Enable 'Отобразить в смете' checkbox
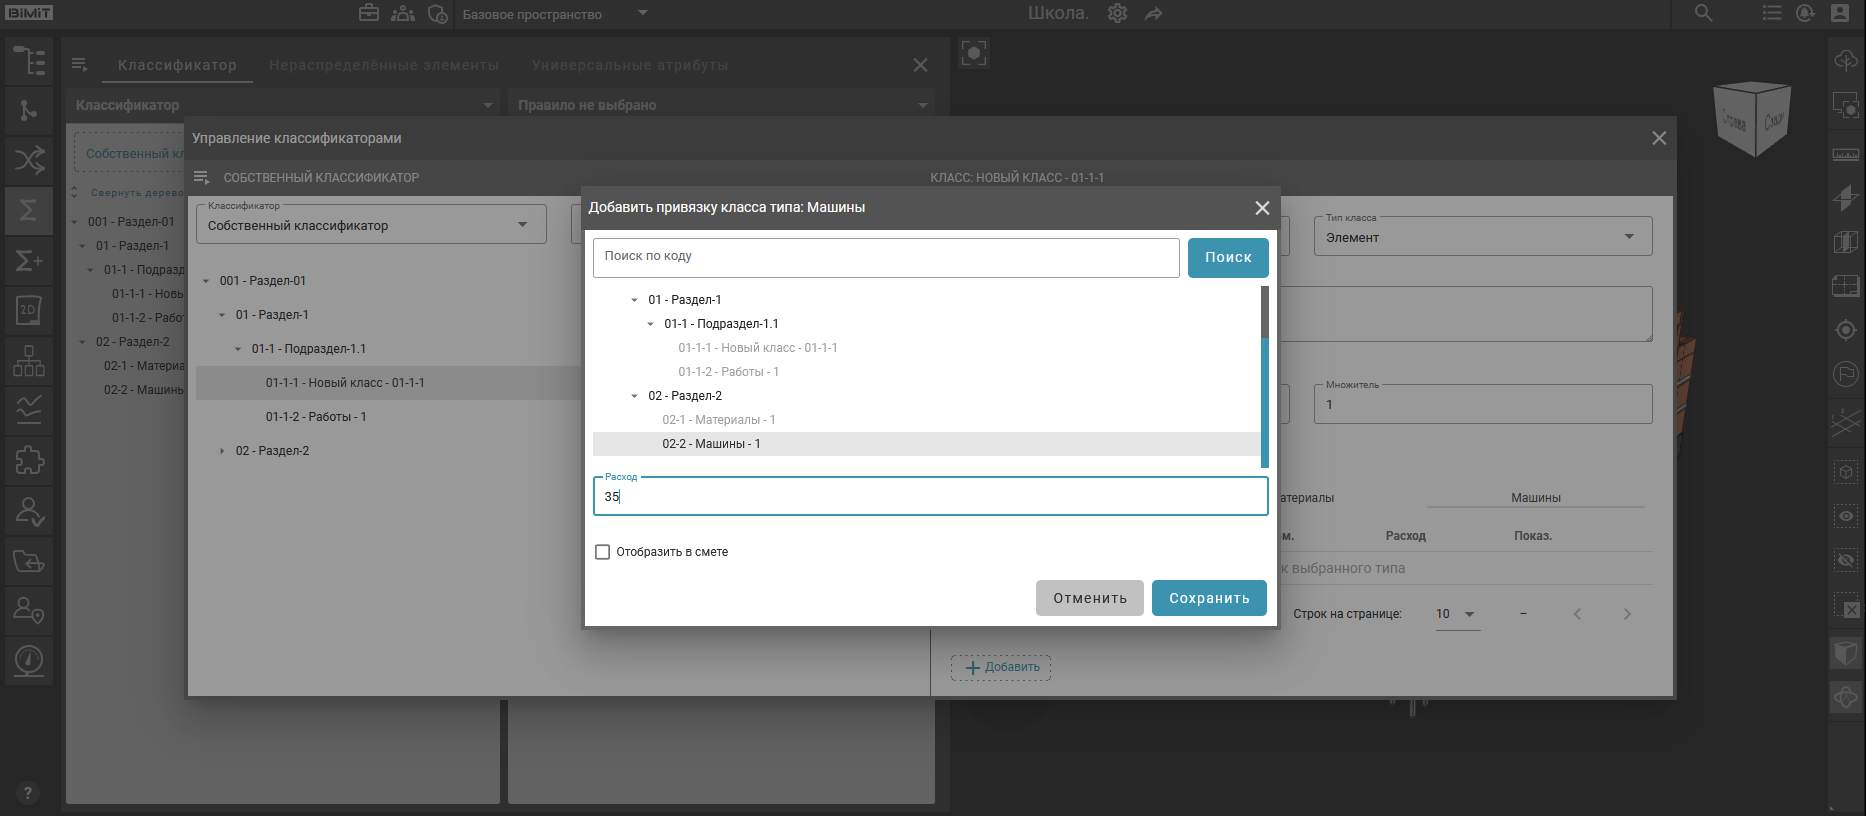1866x816 pixels. click(x=602, y=552)
